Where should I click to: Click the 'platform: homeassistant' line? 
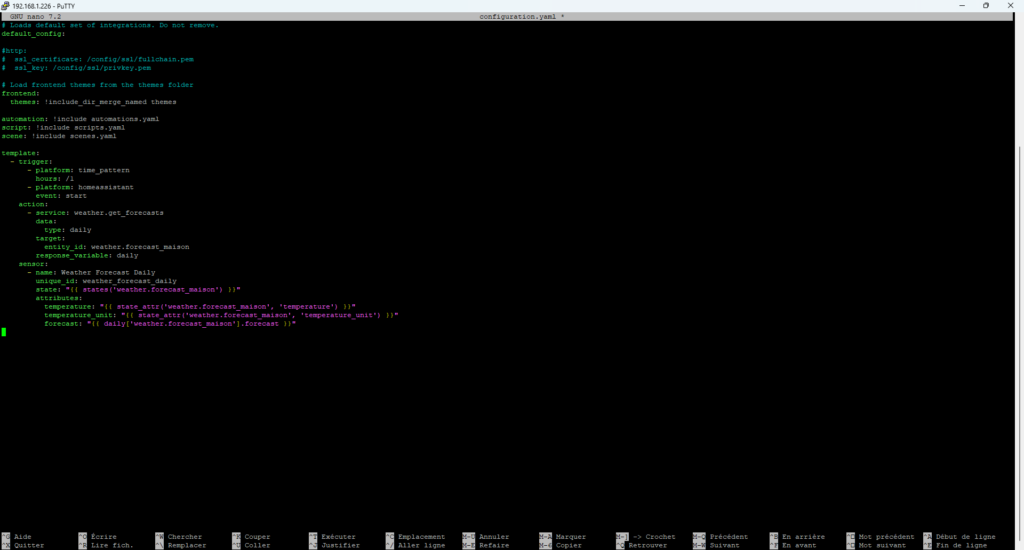pyautogui.click(x=80, y=187)
